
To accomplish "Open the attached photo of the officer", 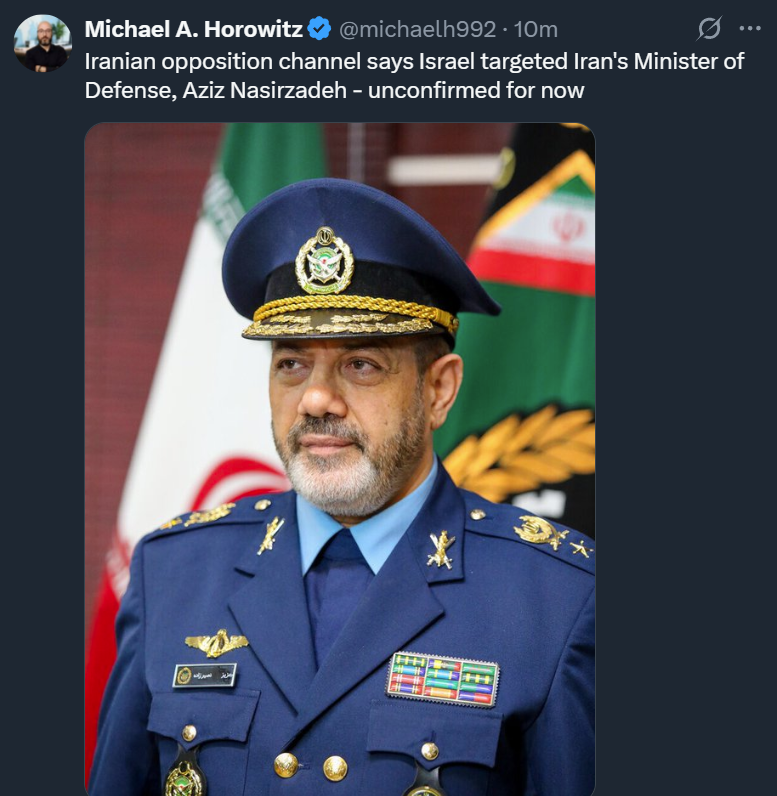I will coord(340,459).
